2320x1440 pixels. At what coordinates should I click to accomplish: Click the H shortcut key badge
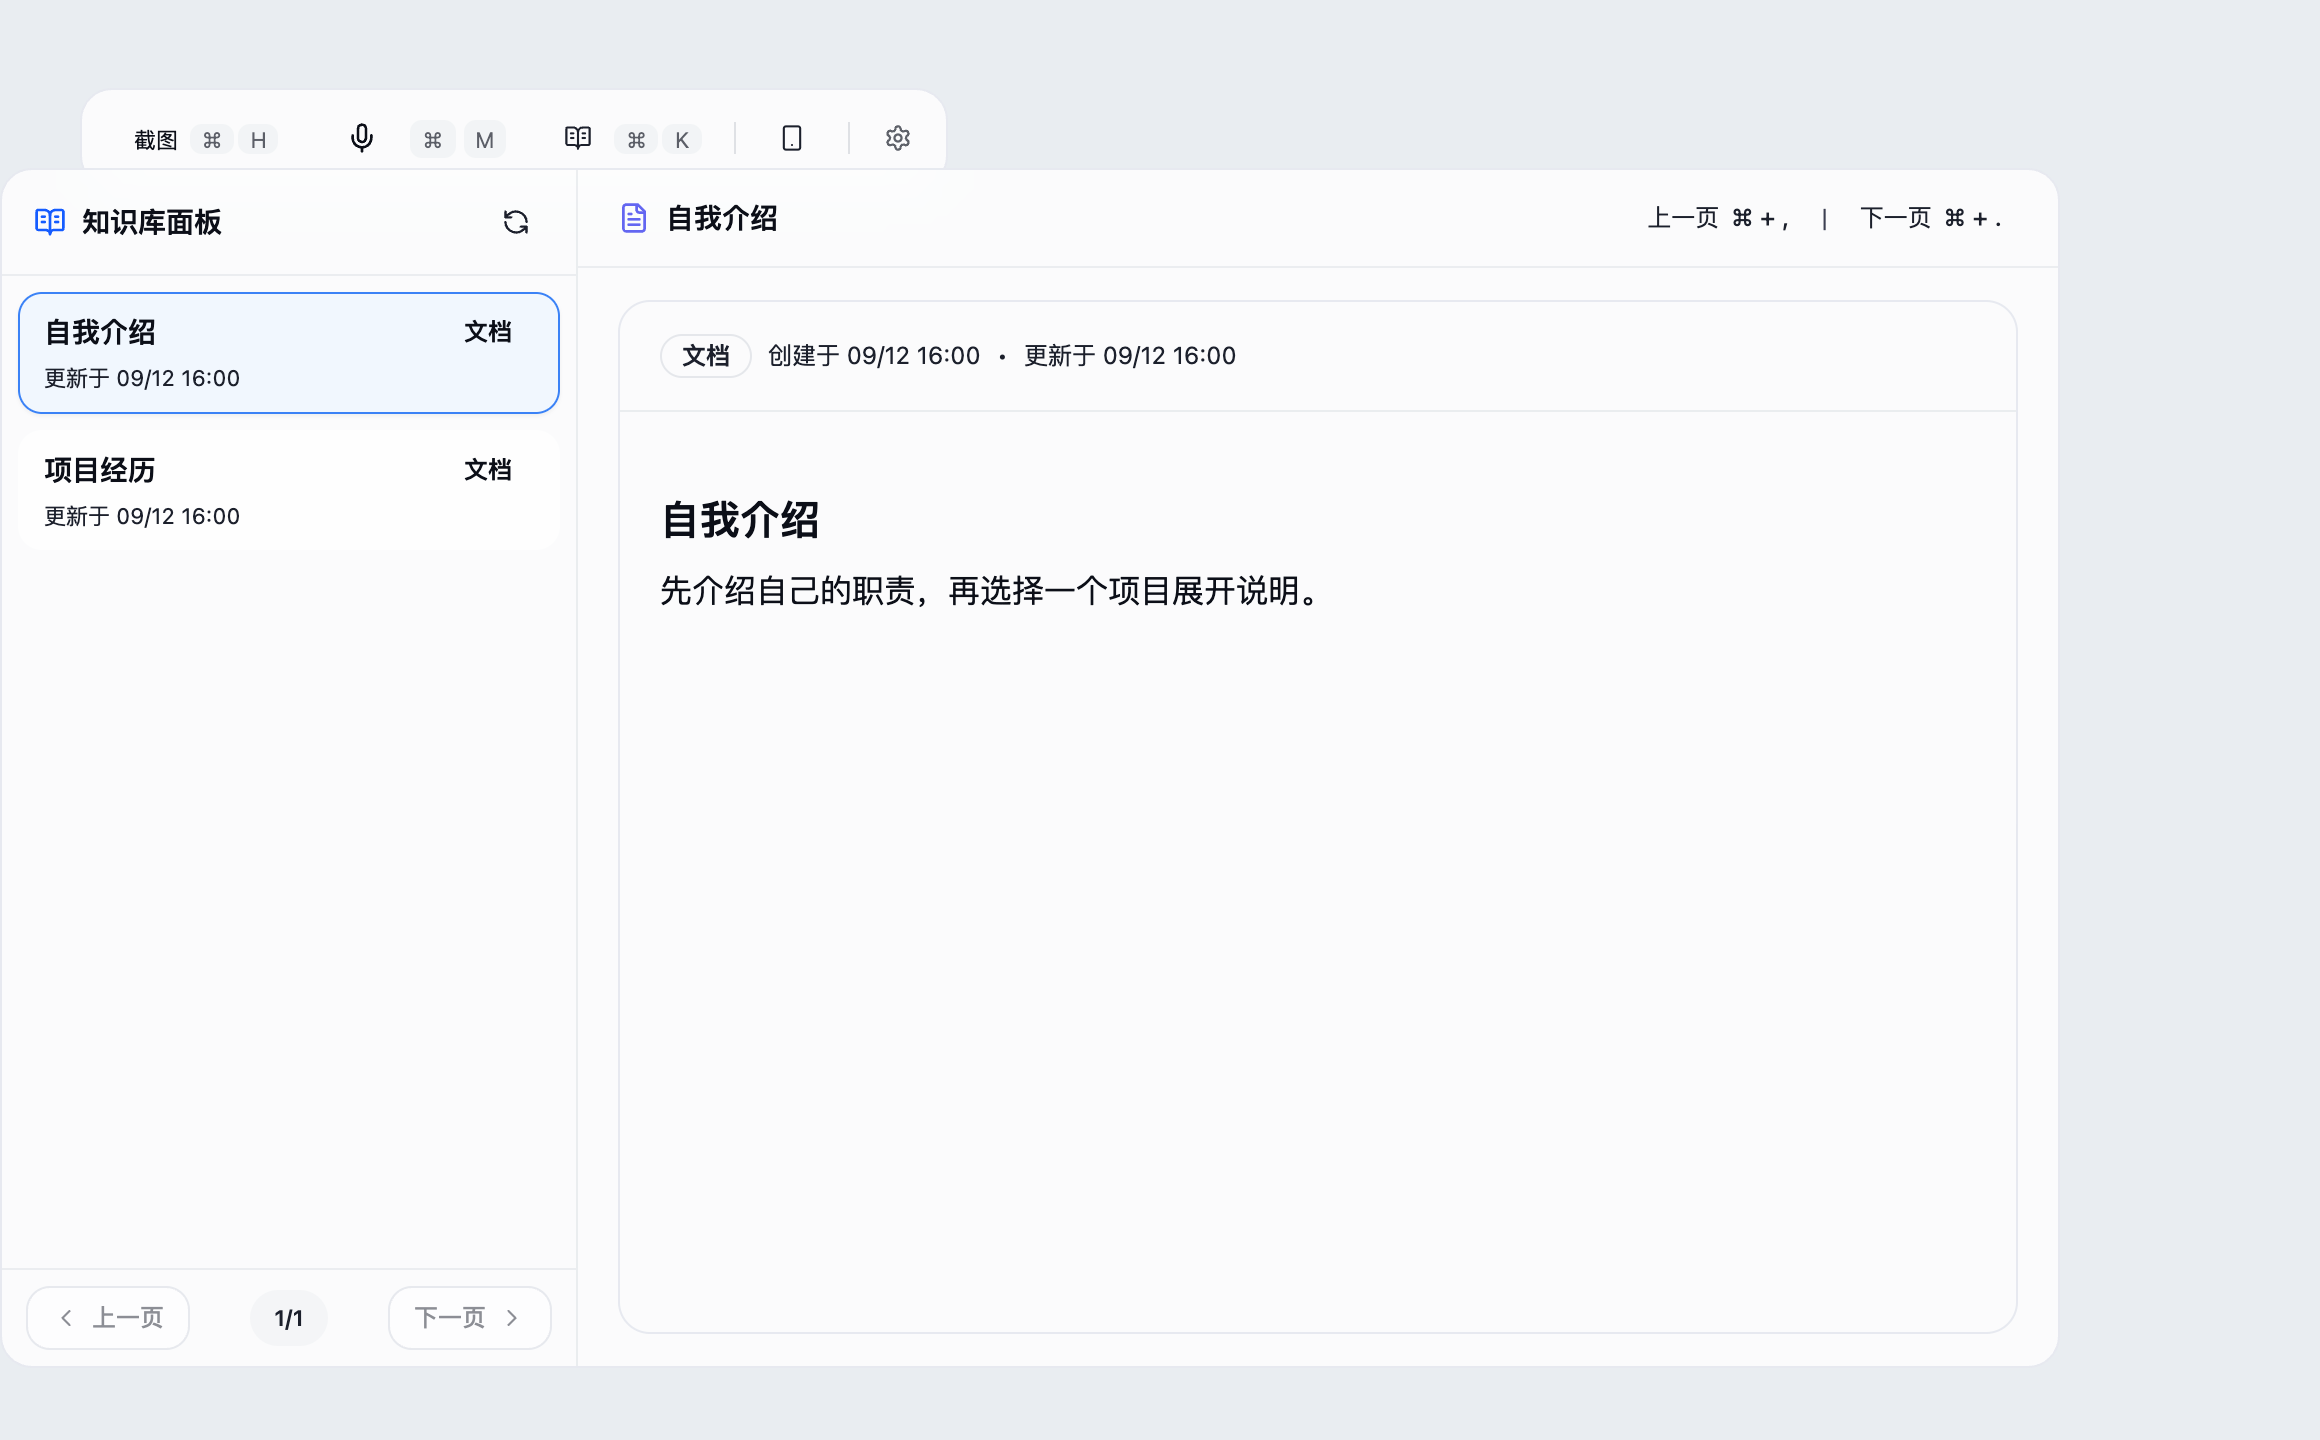point(258,140)
